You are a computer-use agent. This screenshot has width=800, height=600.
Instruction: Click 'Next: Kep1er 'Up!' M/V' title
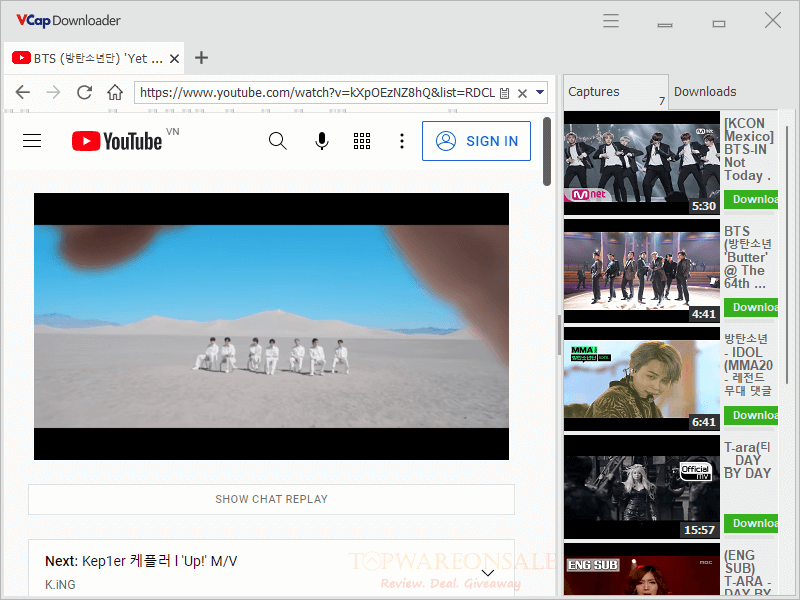pyautogui.click(x=141, y=561)
